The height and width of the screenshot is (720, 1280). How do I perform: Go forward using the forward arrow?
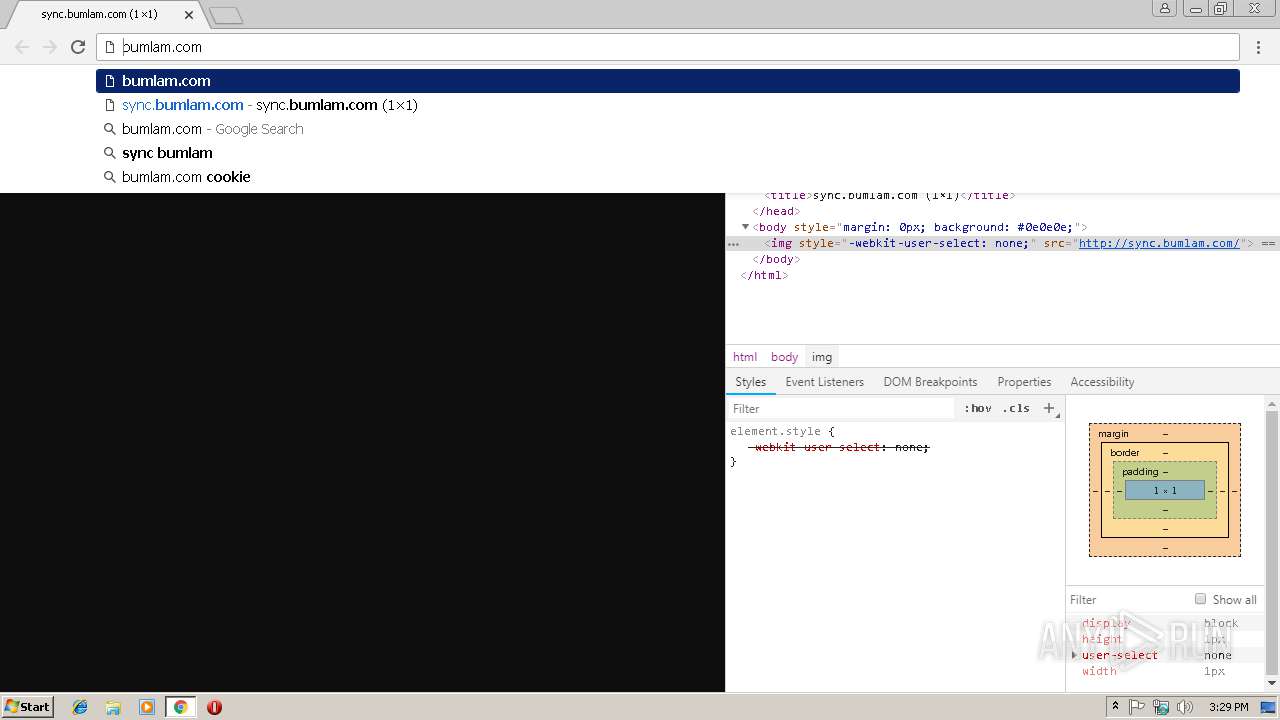click(x=50, y=47)
